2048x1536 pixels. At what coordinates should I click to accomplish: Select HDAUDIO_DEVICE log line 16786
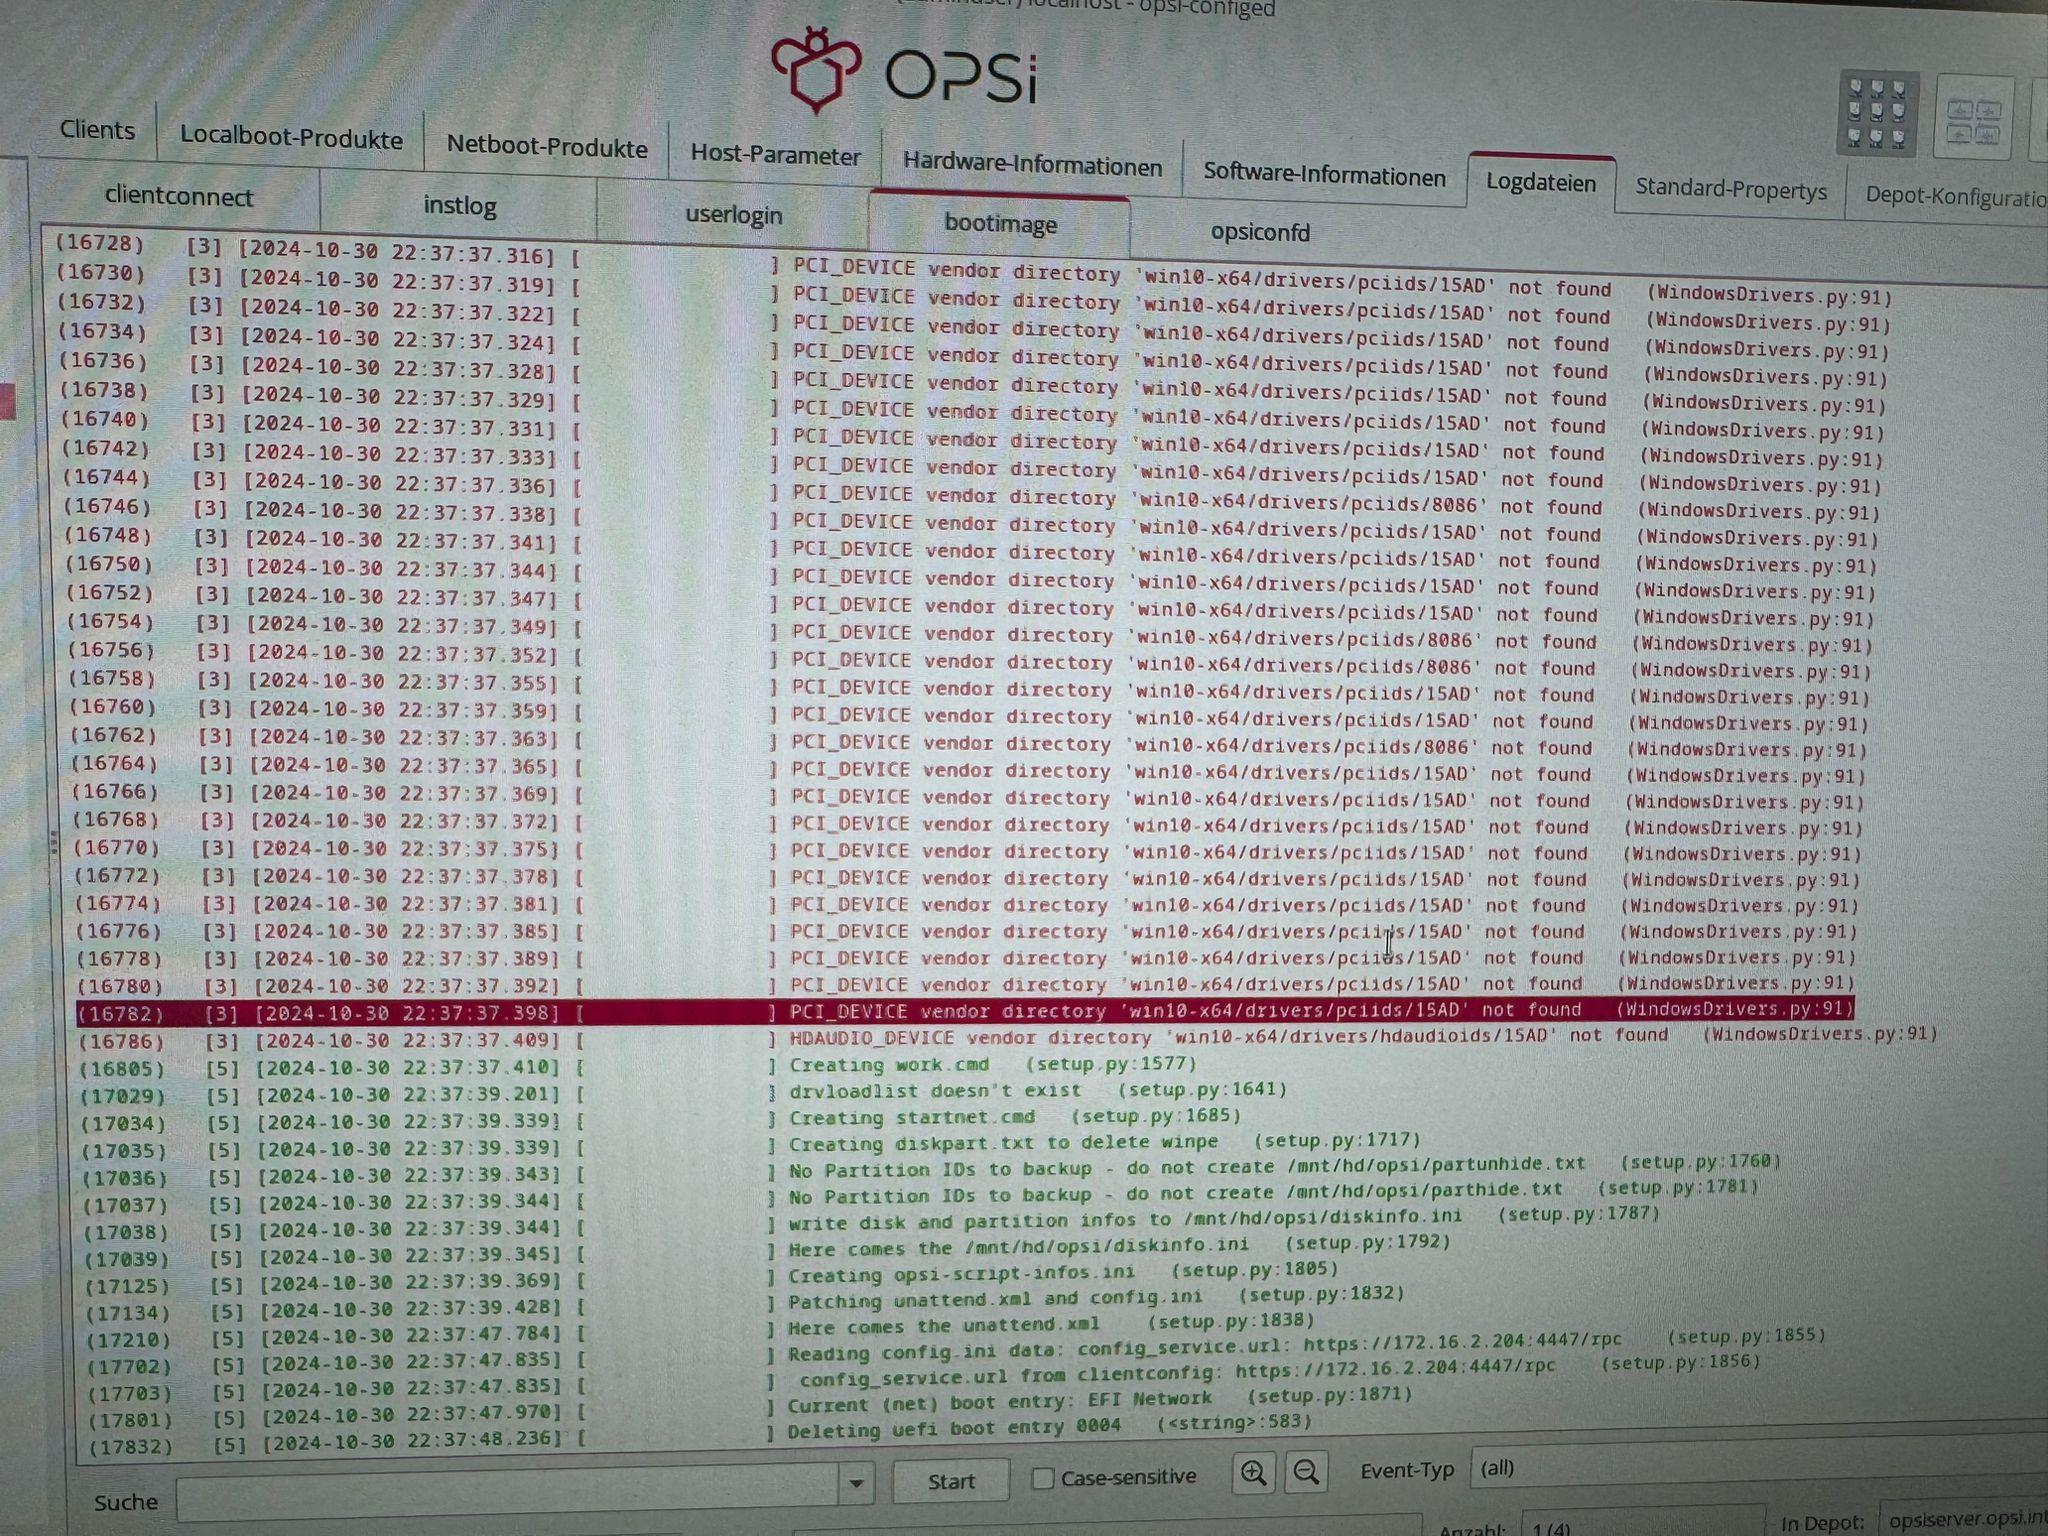click(x=1008, y=1038)
